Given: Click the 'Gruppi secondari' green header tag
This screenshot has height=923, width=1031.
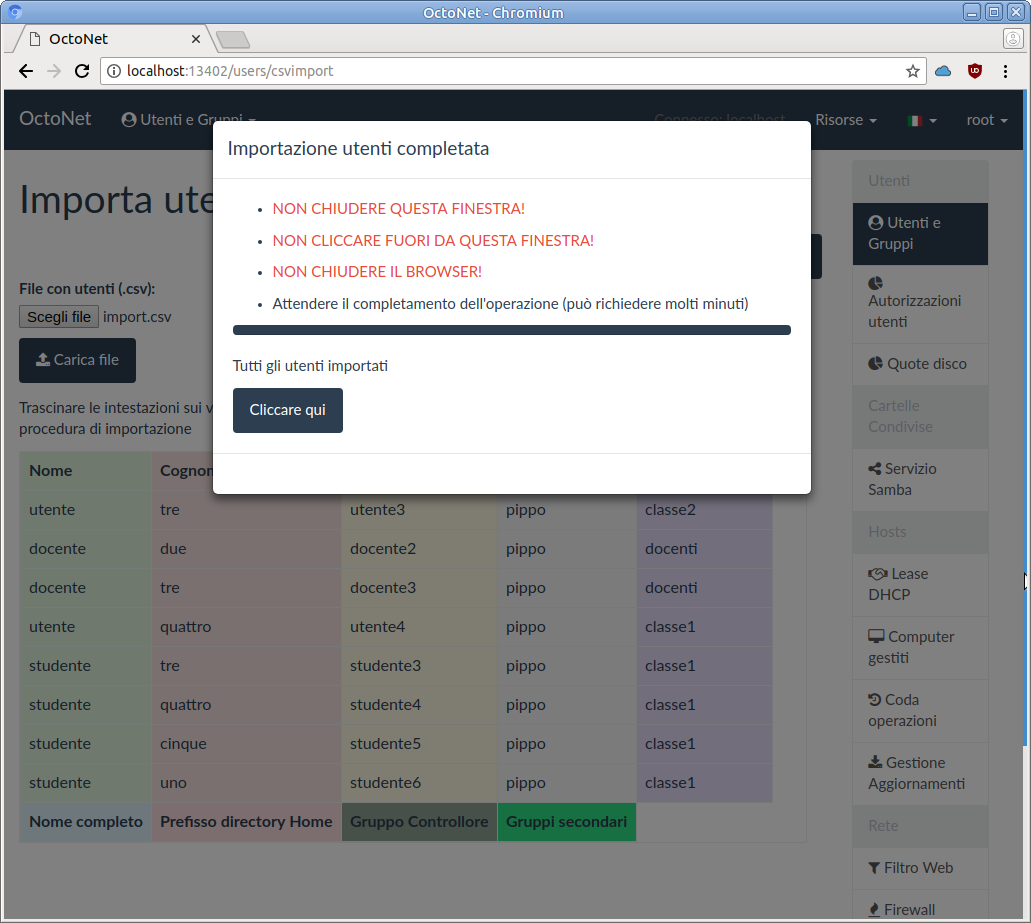Looking at the screenshot, I should coord(567,822).
